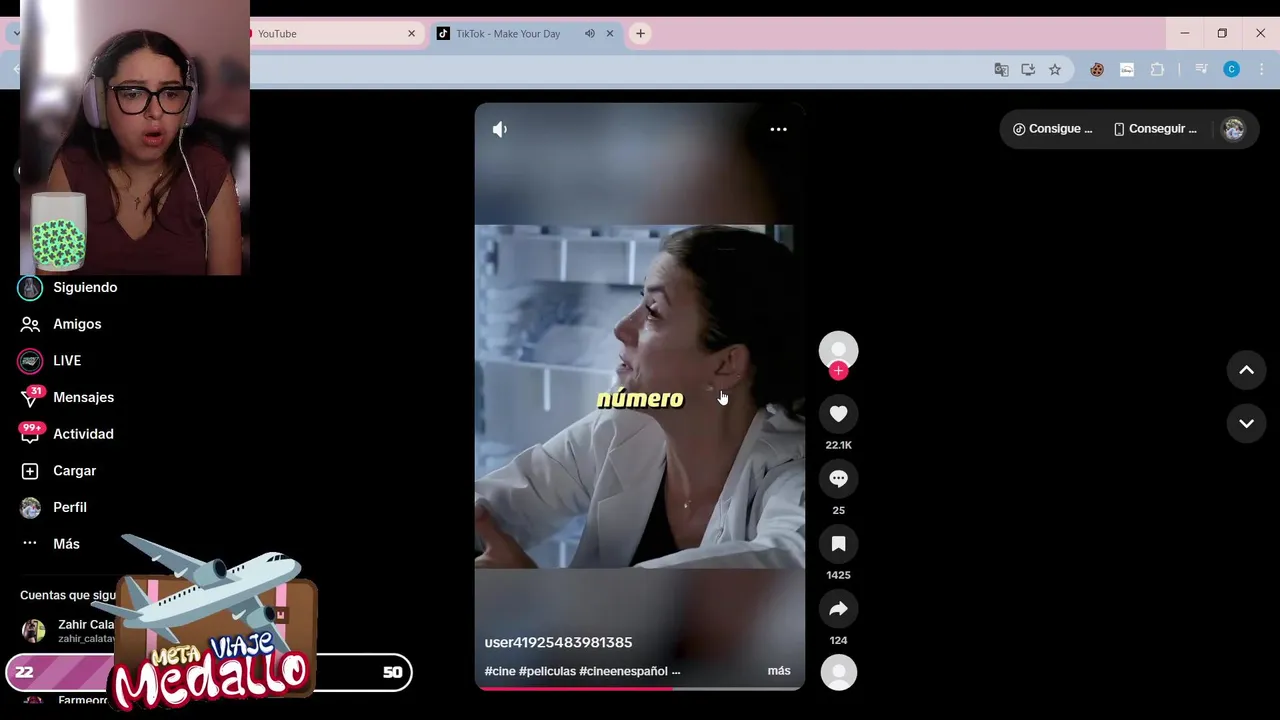This screenshot has height=720, width=1280.
Task: Click the video to pause playback
Action: pos(640,397)
